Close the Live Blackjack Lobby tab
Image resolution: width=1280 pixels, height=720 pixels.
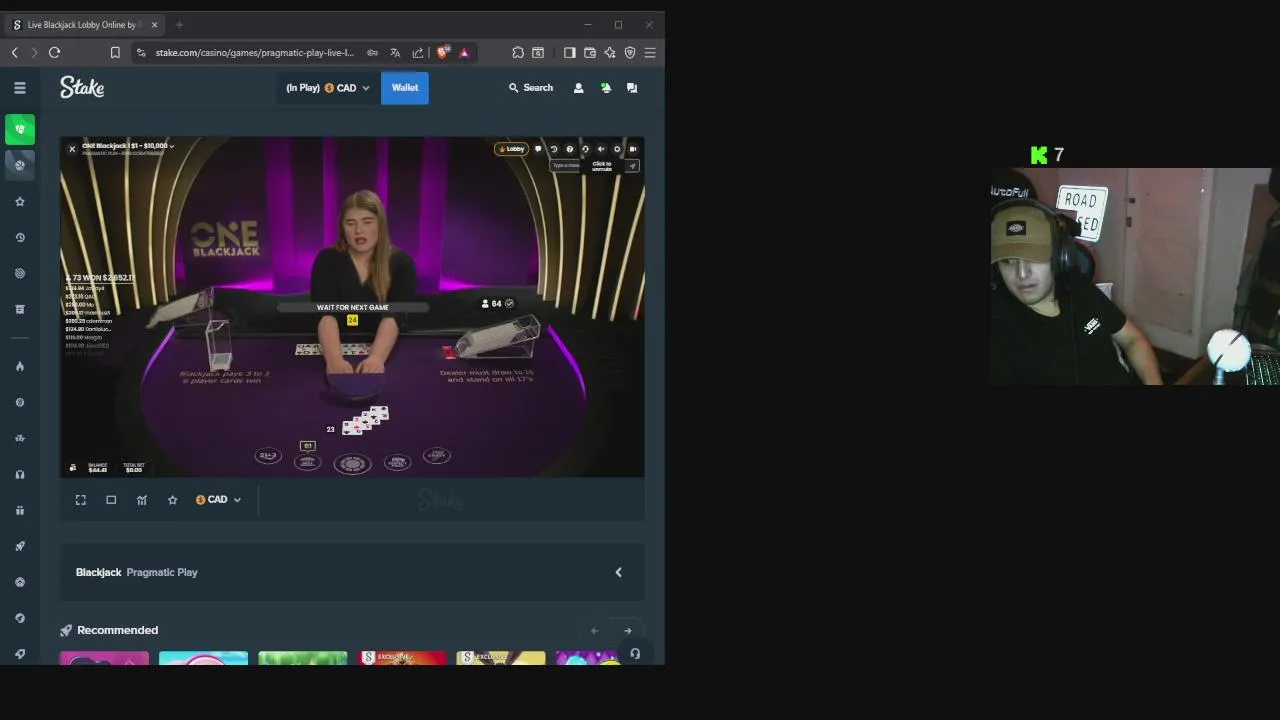153,25
